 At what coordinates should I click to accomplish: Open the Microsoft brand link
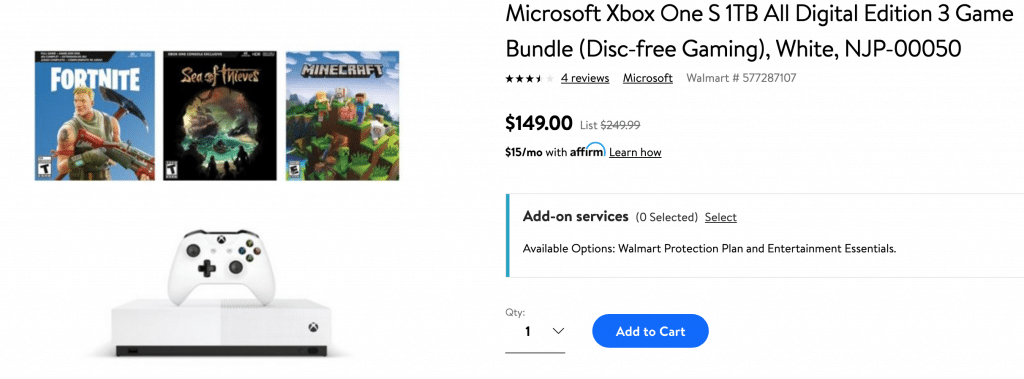(648, 78)
